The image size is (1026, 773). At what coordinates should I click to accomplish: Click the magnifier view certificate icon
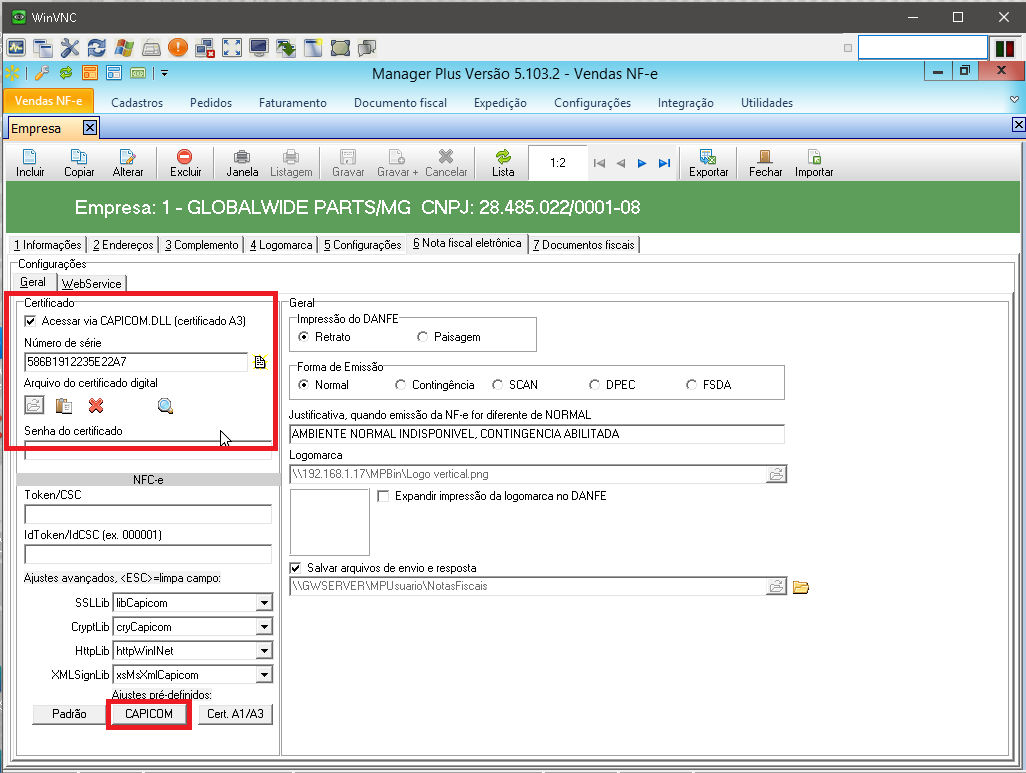166,406
